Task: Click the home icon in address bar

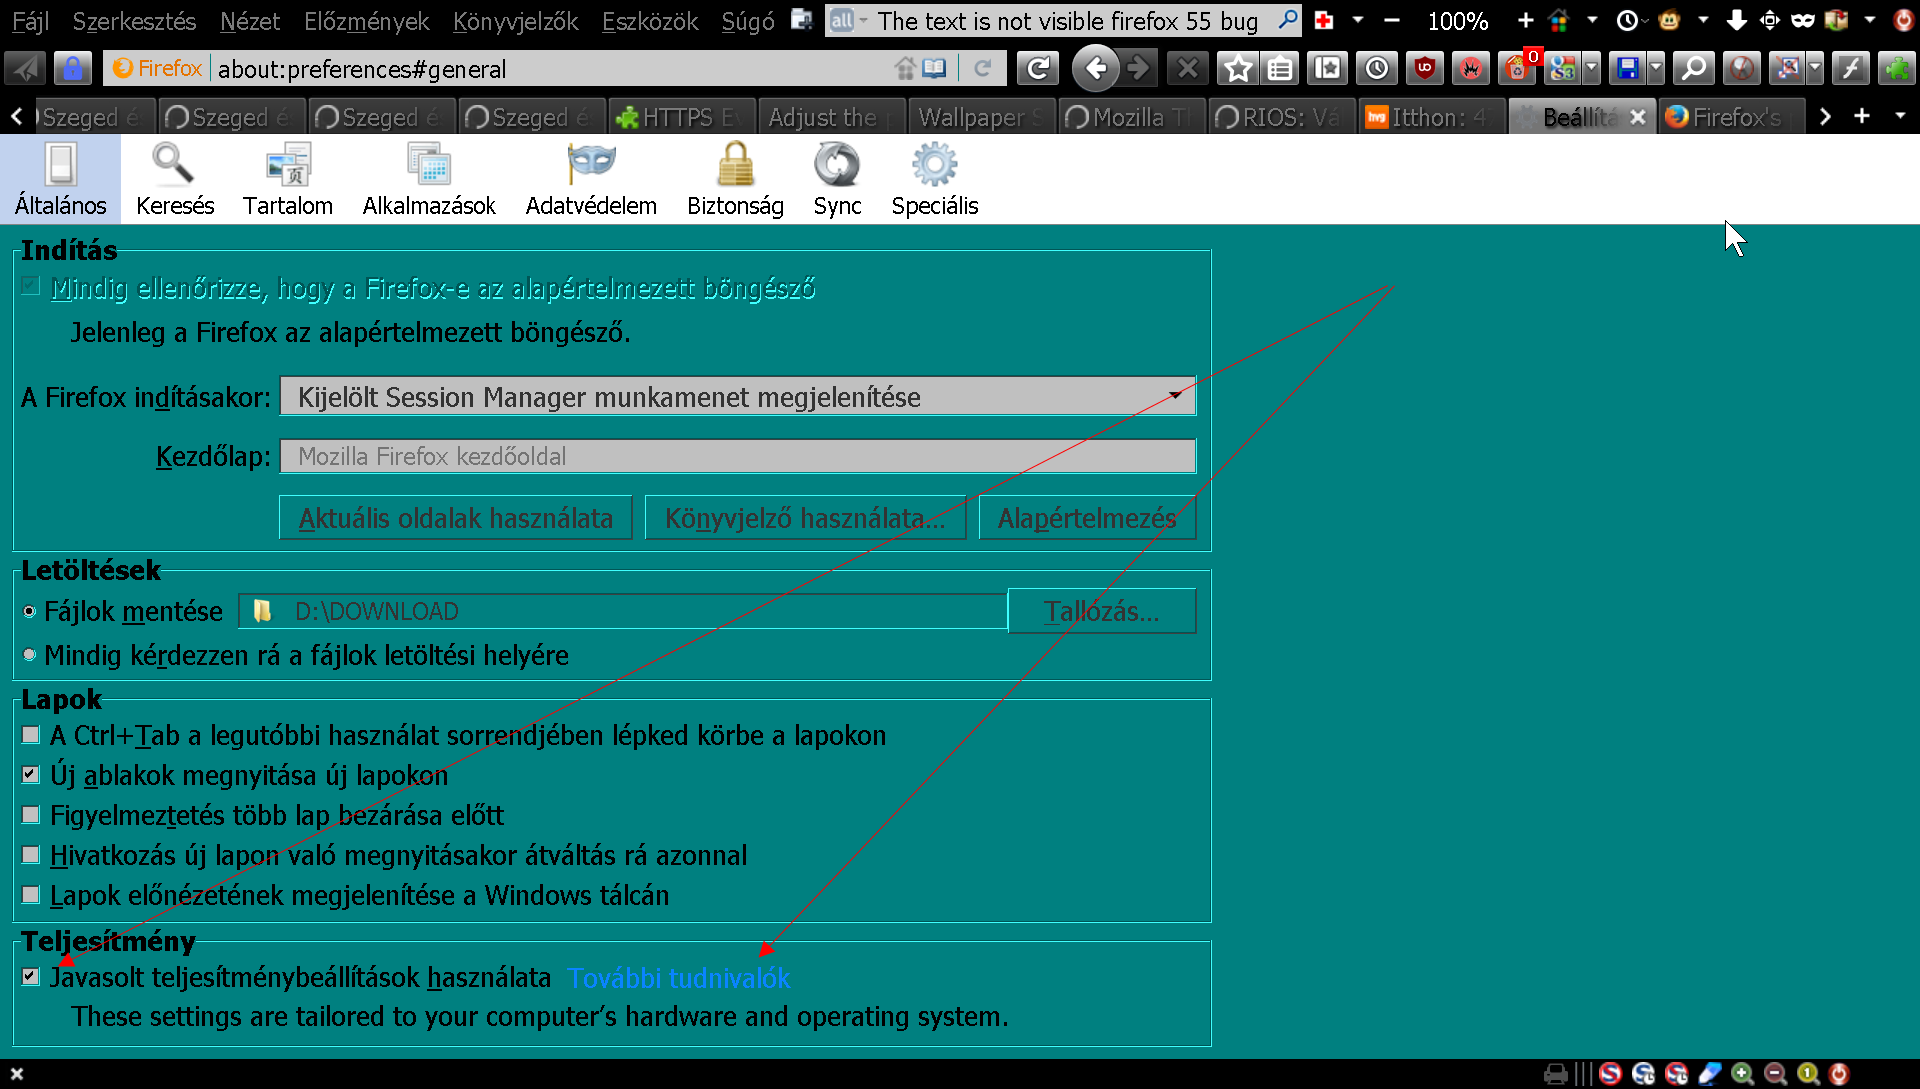Action: 905,68
